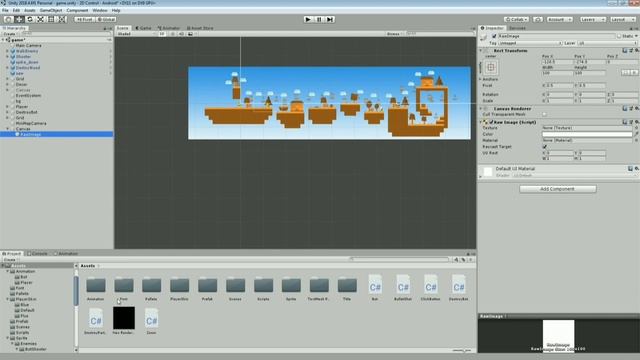Select the Move tool in the toolbar
The image size is (640, 360).
pos(19,19)
